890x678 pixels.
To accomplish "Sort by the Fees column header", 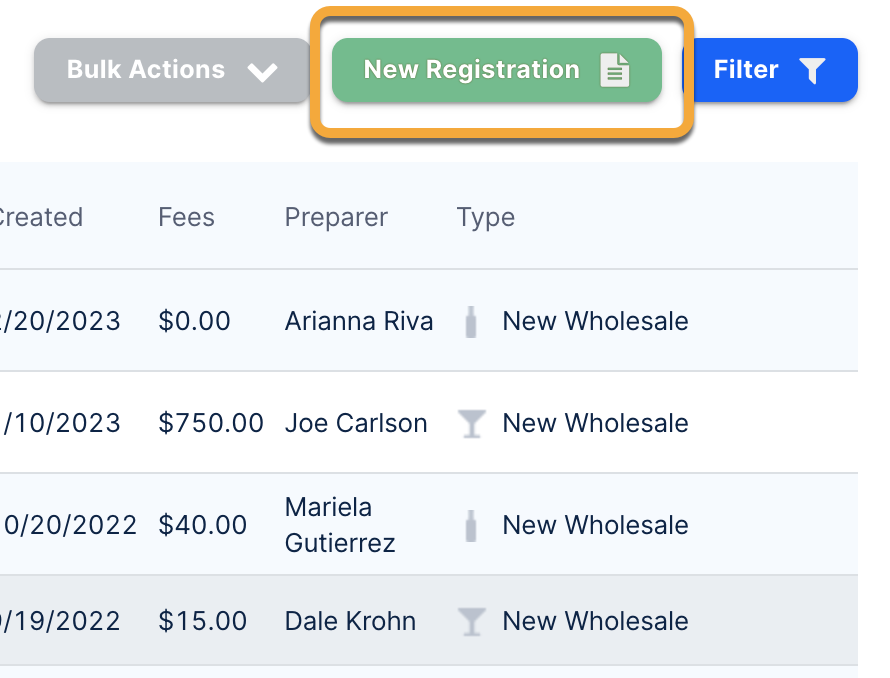I will click(x=186, y=217).
